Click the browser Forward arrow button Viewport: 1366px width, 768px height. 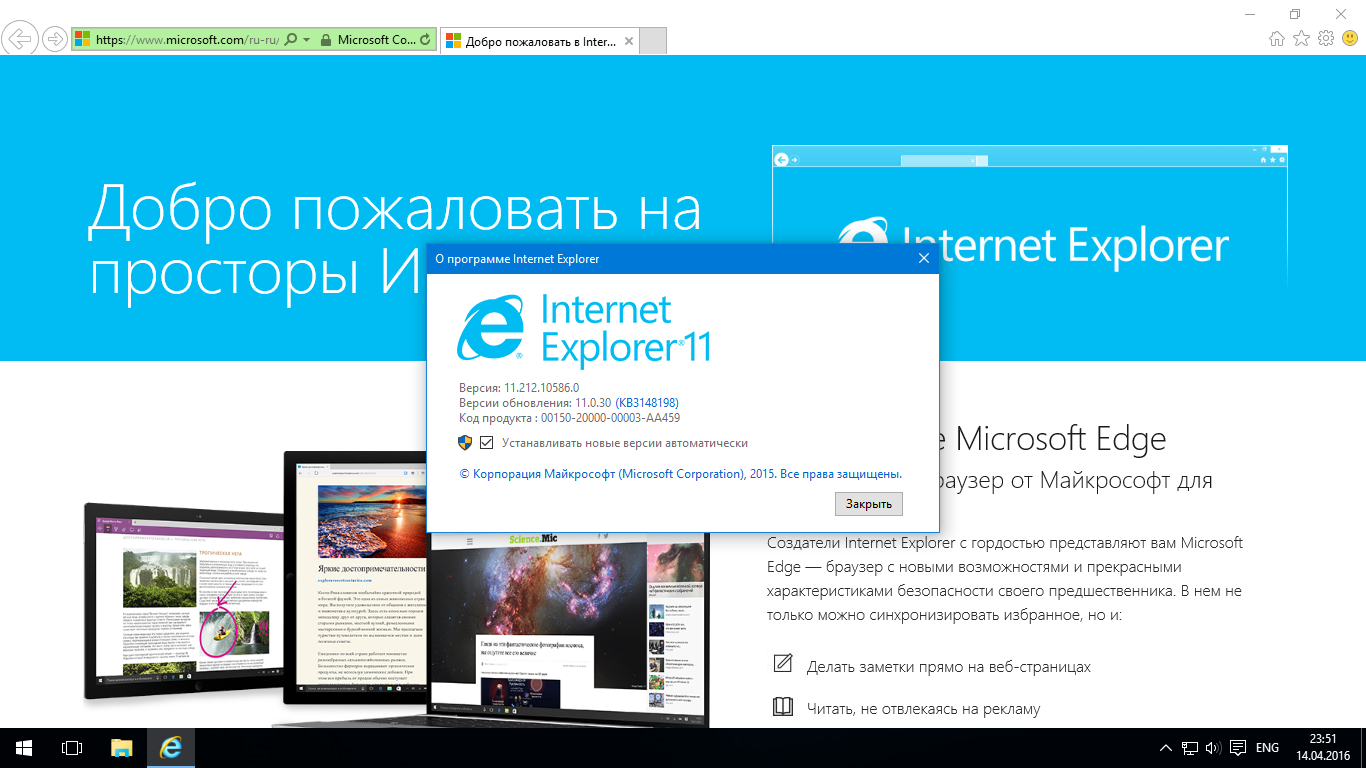pos(55,40)
